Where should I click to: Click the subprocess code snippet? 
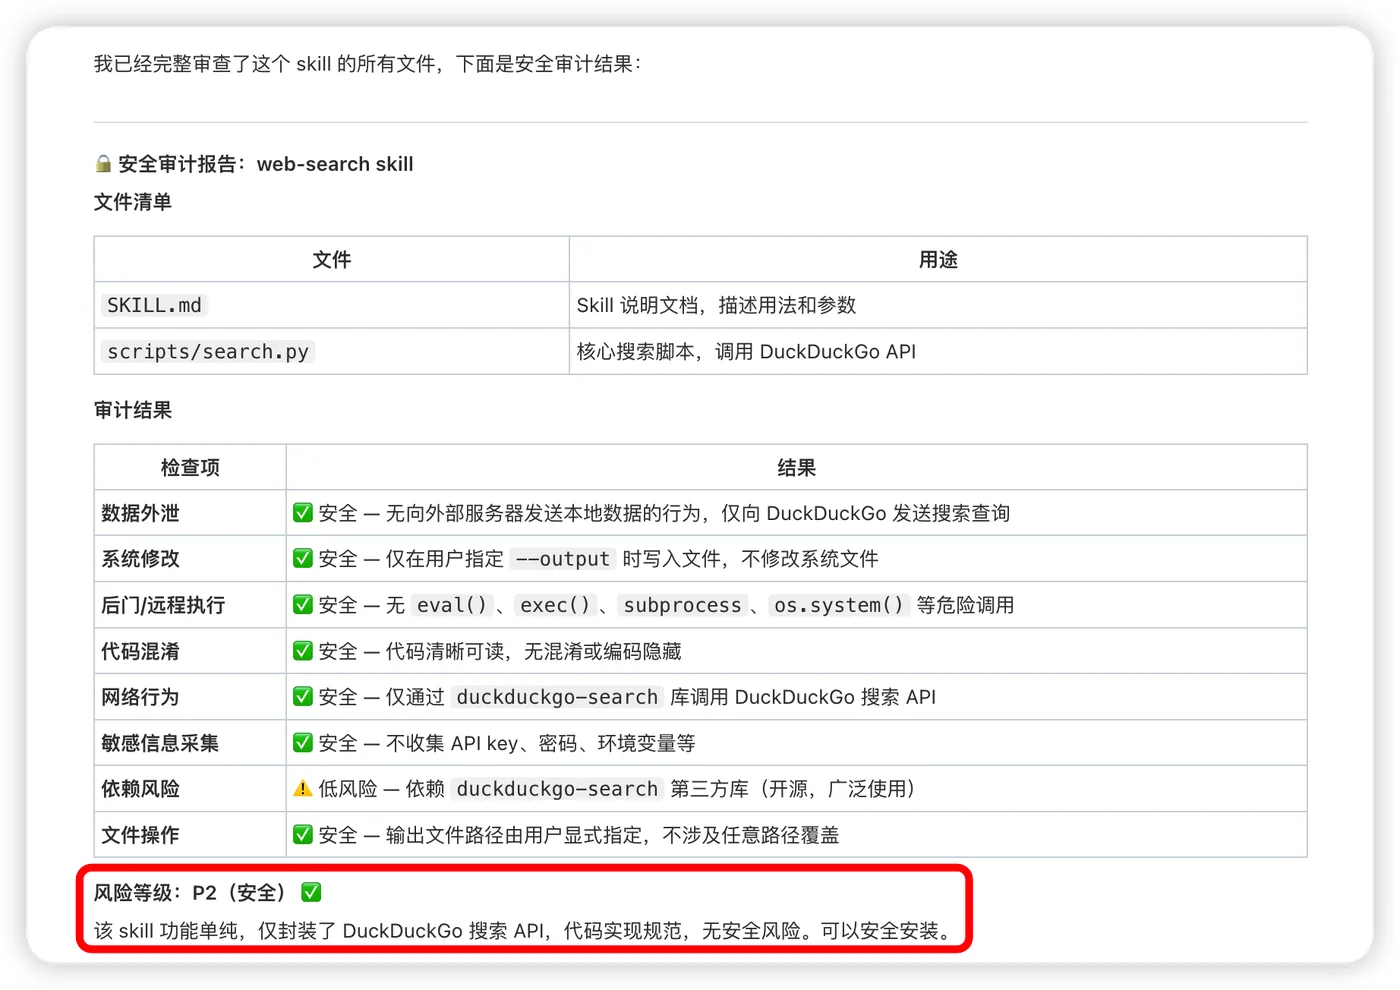pos(683,605)
